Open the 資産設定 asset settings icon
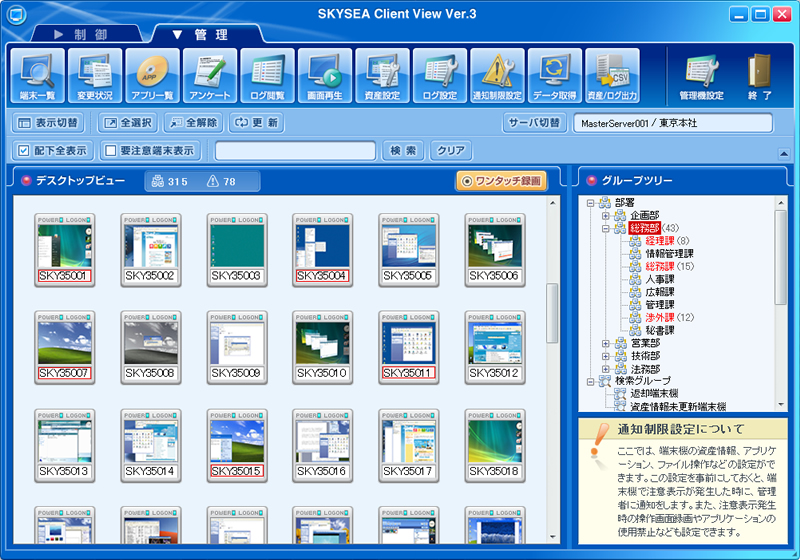This screenshot has height=560, width=800. (x=382, y=76)
